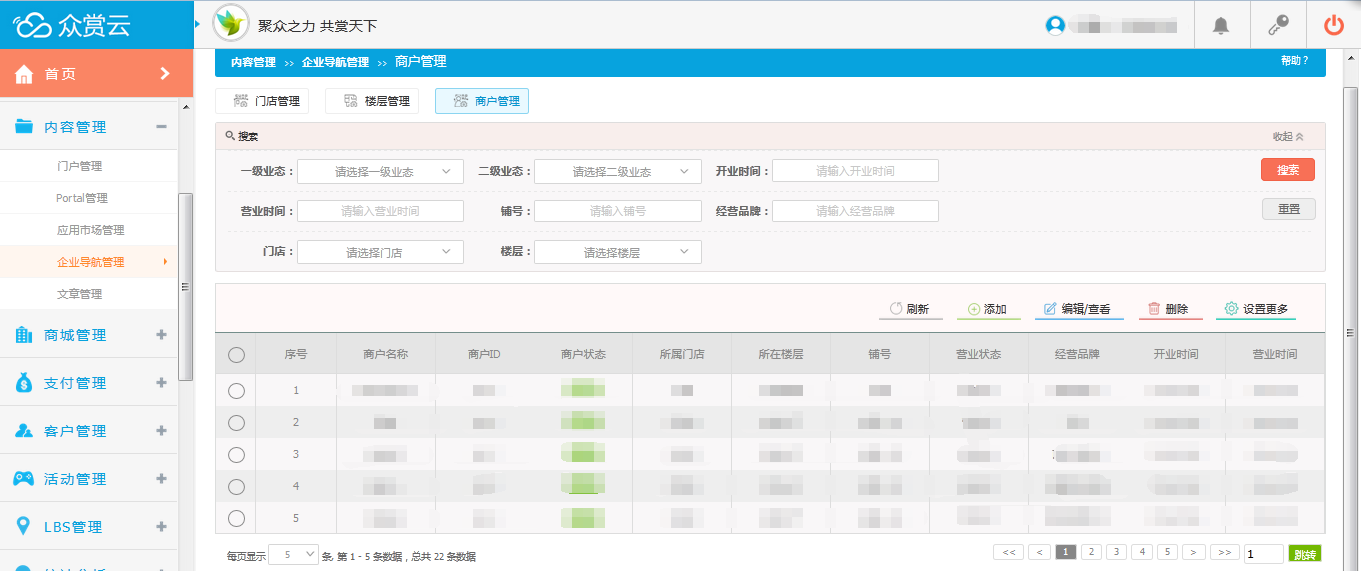Click the 删除 trash icon
This screenshot has width=1361, height=571.
pyautogui.click(x=1154, y=309)
